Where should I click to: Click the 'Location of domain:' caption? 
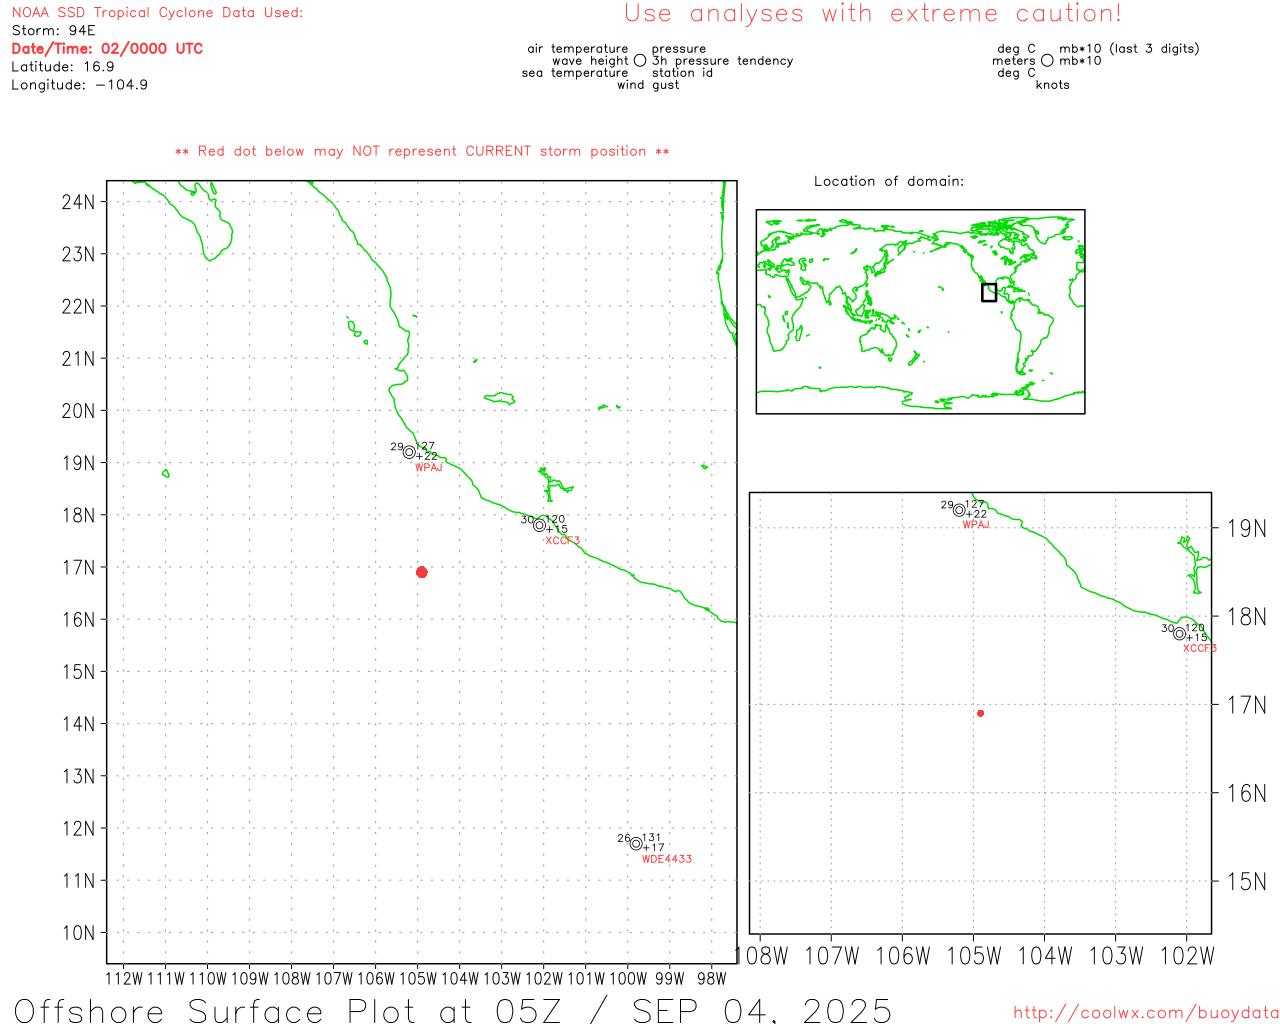tap(889, 181)
